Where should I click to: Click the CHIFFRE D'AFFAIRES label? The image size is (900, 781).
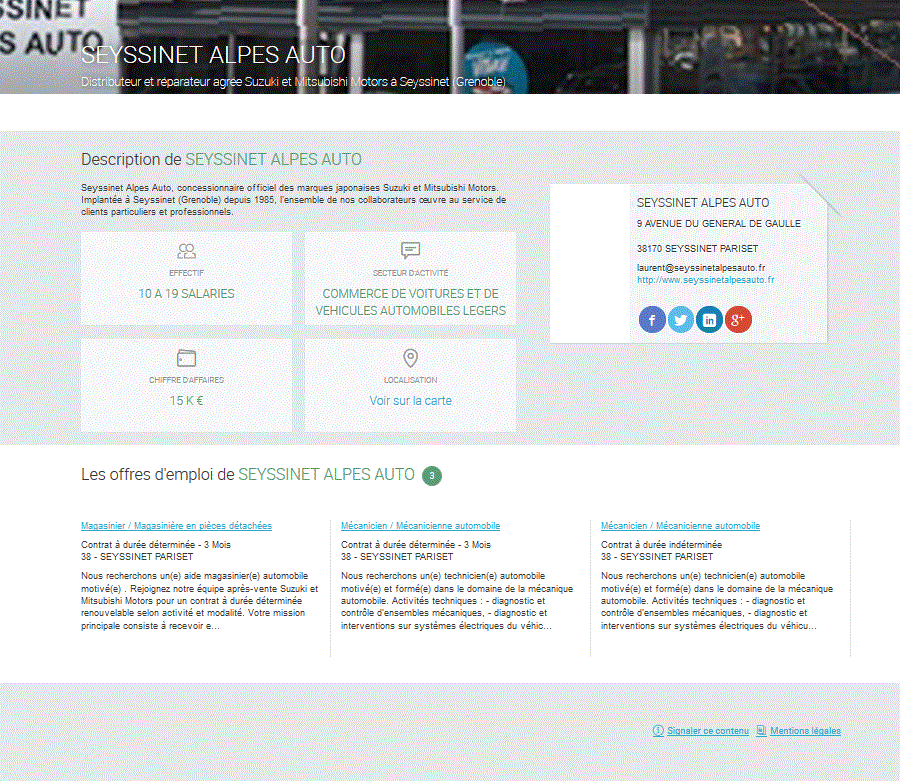point(187,380)
